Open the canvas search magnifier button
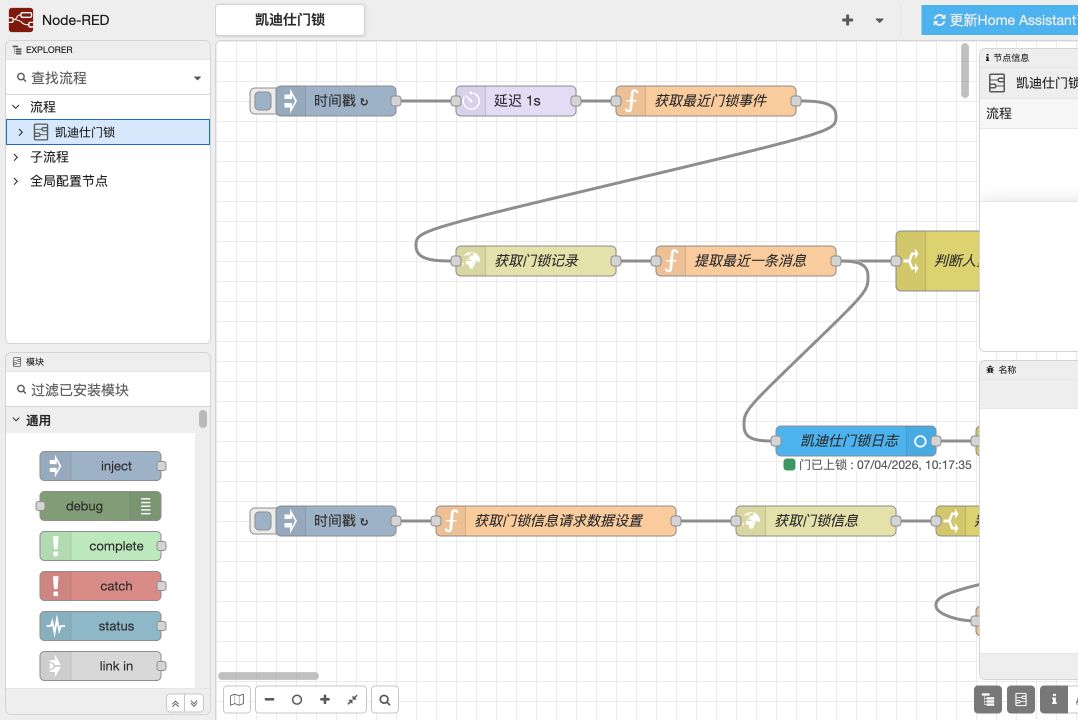Viewport: 1078px width, 720px height. pyautogui.click(x=385, y=700)
